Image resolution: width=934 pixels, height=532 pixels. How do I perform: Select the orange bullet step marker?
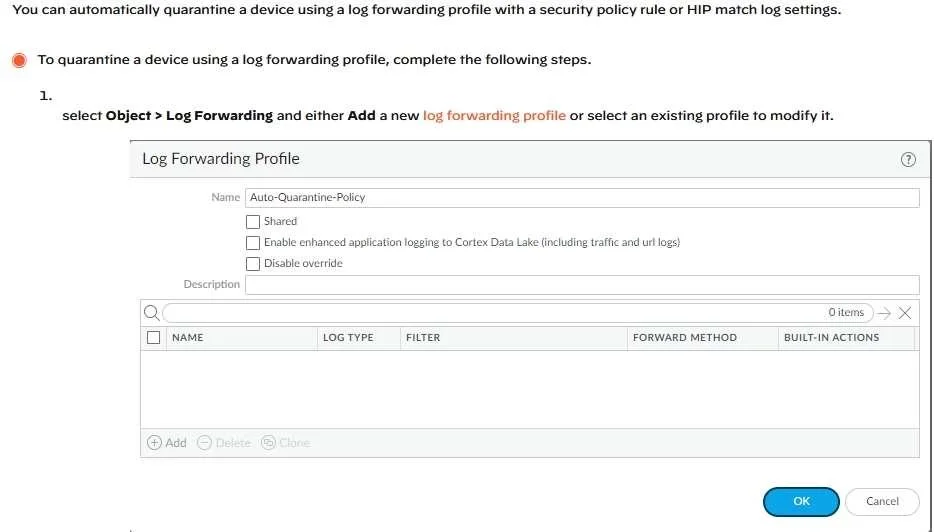click(19, 60)
